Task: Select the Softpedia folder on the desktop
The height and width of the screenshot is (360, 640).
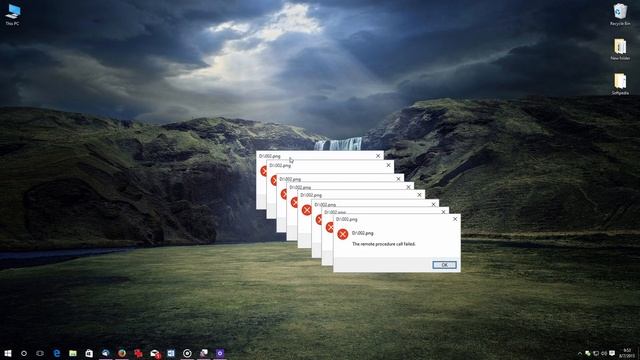Action: point(620,84)
